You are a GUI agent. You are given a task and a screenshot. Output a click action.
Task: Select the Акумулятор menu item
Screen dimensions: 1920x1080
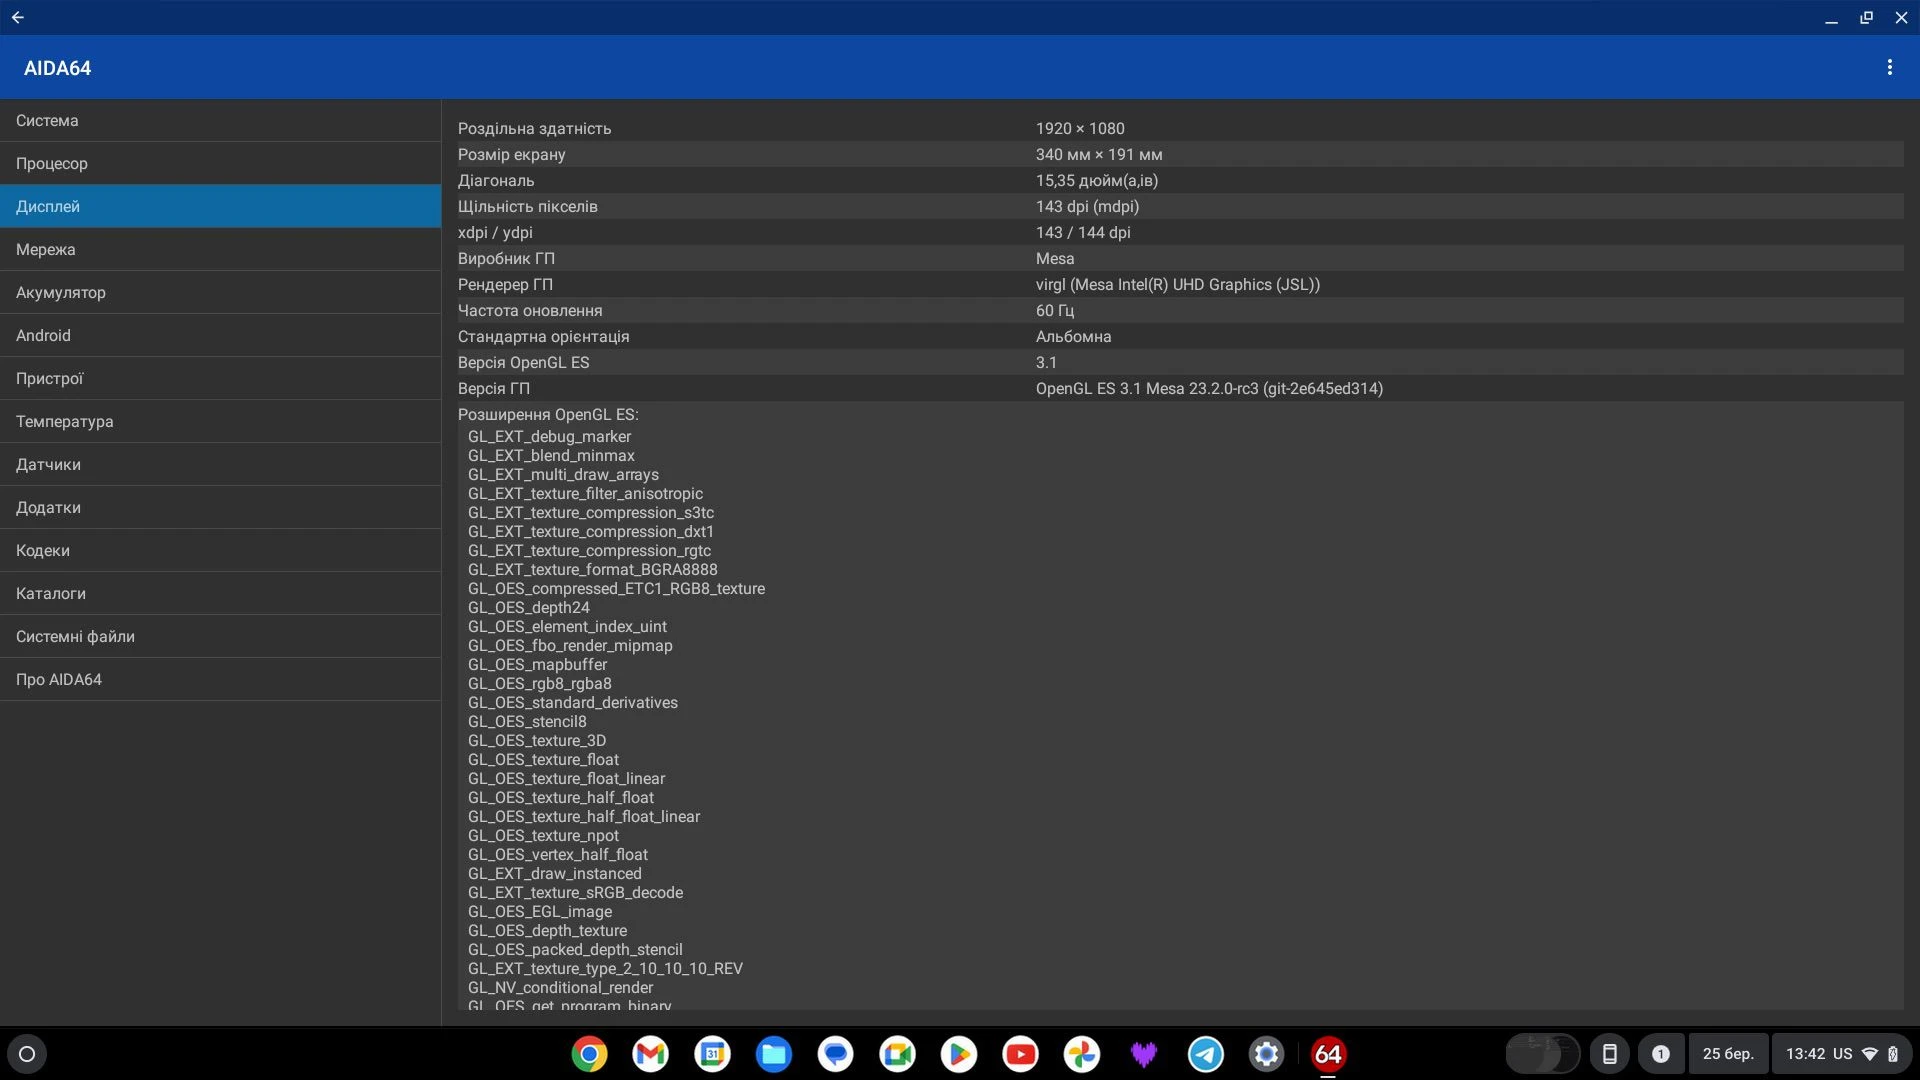(220, 292)
